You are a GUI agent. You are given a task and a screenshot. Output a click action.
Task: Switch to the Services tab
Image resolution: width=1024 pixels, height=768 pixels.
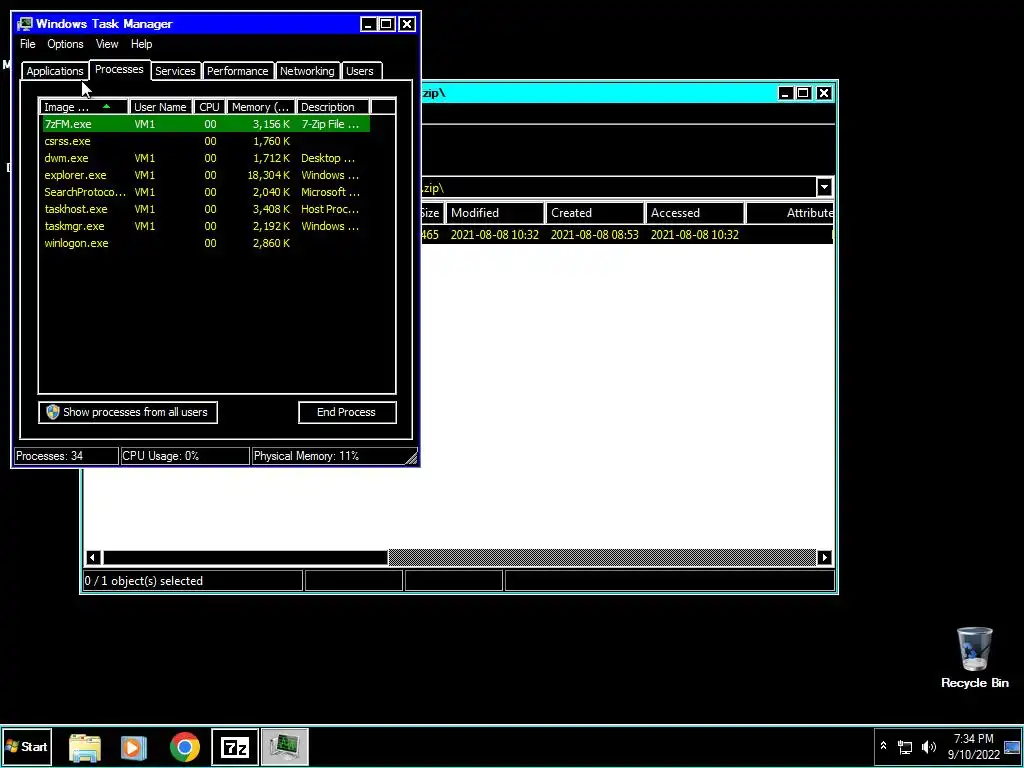point(175,71)
